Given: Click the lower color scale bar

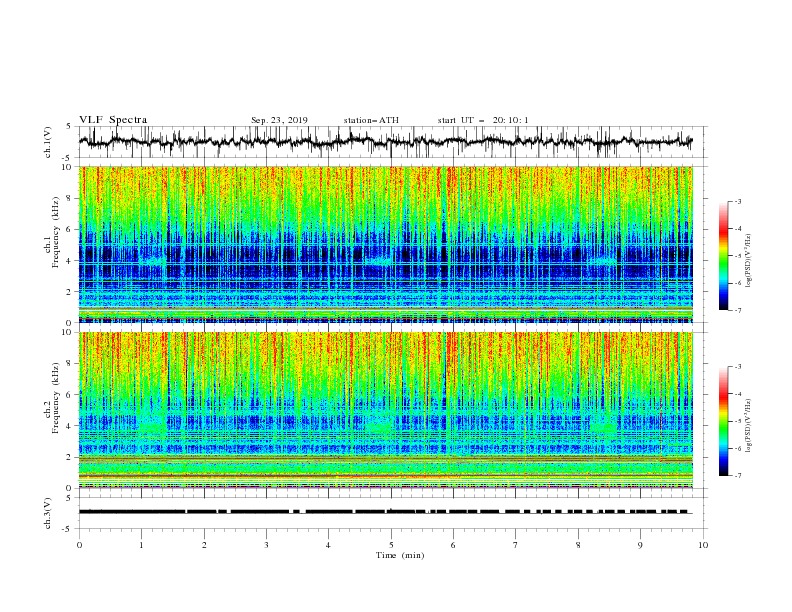Looking at the screenshot, I should (723, 421).
